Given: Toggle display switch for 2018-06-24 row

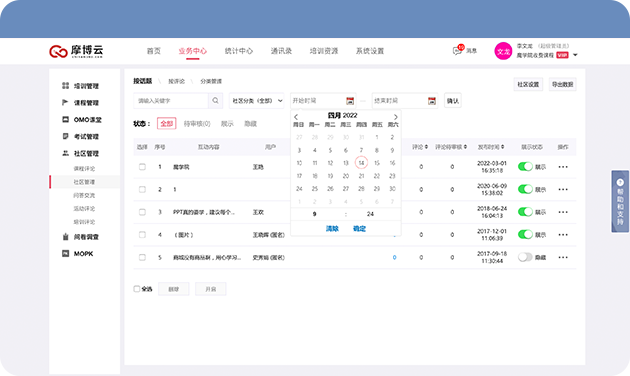Looking at the screenshot, I should pyautogui.click(x=525, y=212).
